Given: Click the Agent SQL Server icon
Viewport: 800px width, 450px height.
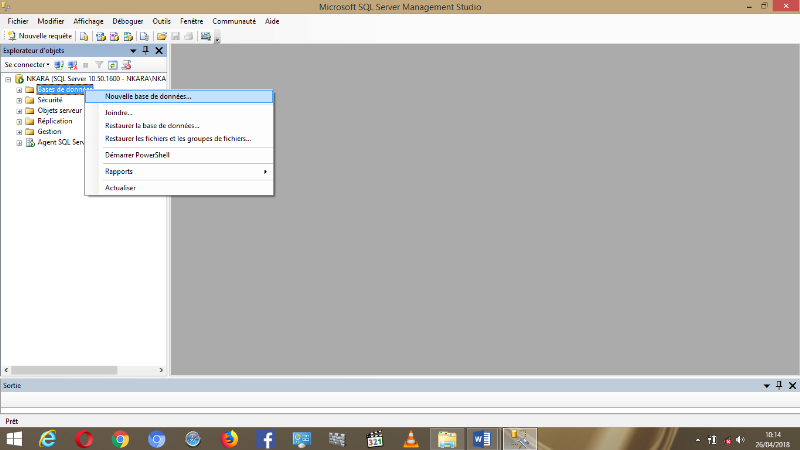Looking at the screenshot, I should (30, 142).
